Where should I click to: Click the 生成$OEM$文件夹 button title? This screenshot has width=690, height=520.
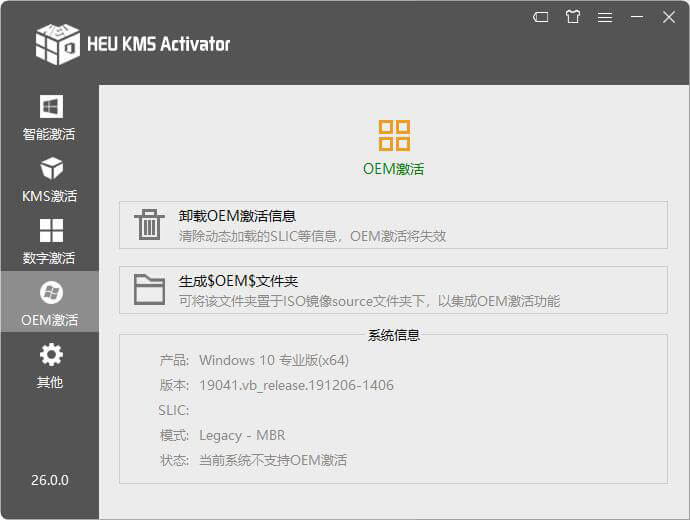pos(238,281)
